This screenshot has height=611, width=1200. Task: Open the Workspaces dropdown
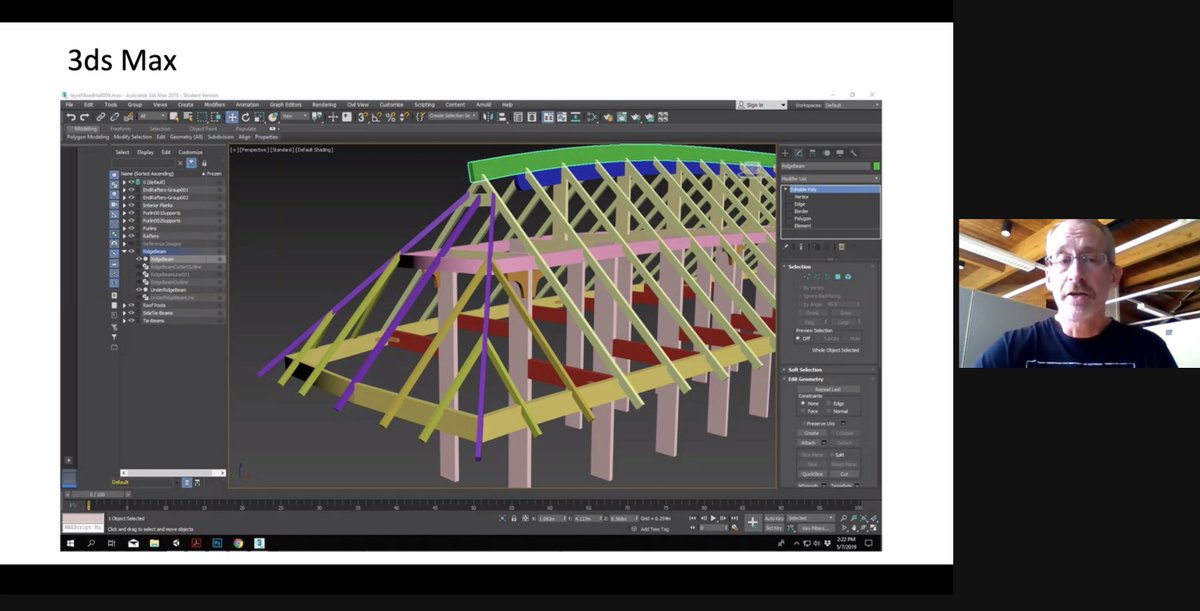[851, 104]
